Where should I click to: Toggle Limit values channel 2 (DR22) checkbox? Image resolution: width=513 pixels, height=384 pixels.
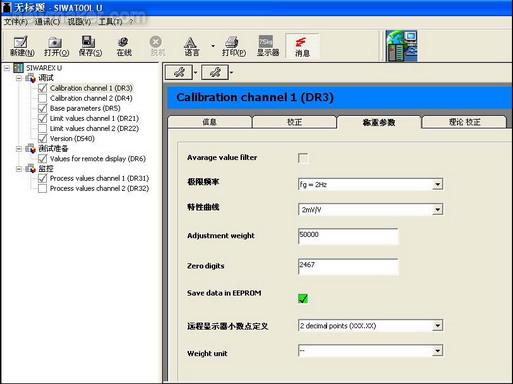tap(43, 128)
